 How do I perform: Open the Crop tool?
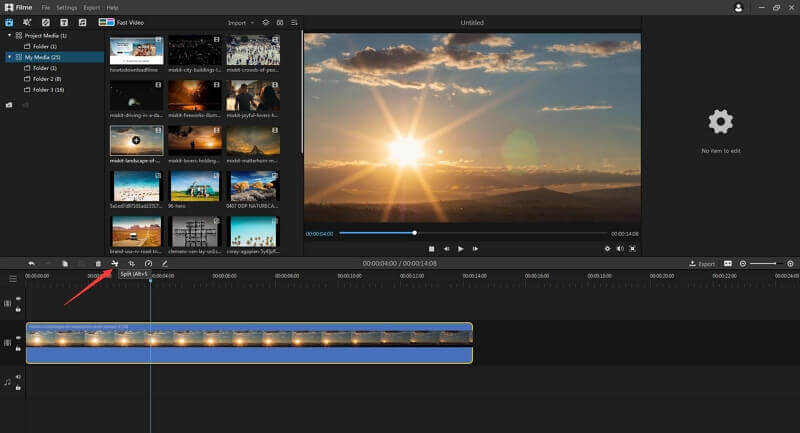[132, 264]
